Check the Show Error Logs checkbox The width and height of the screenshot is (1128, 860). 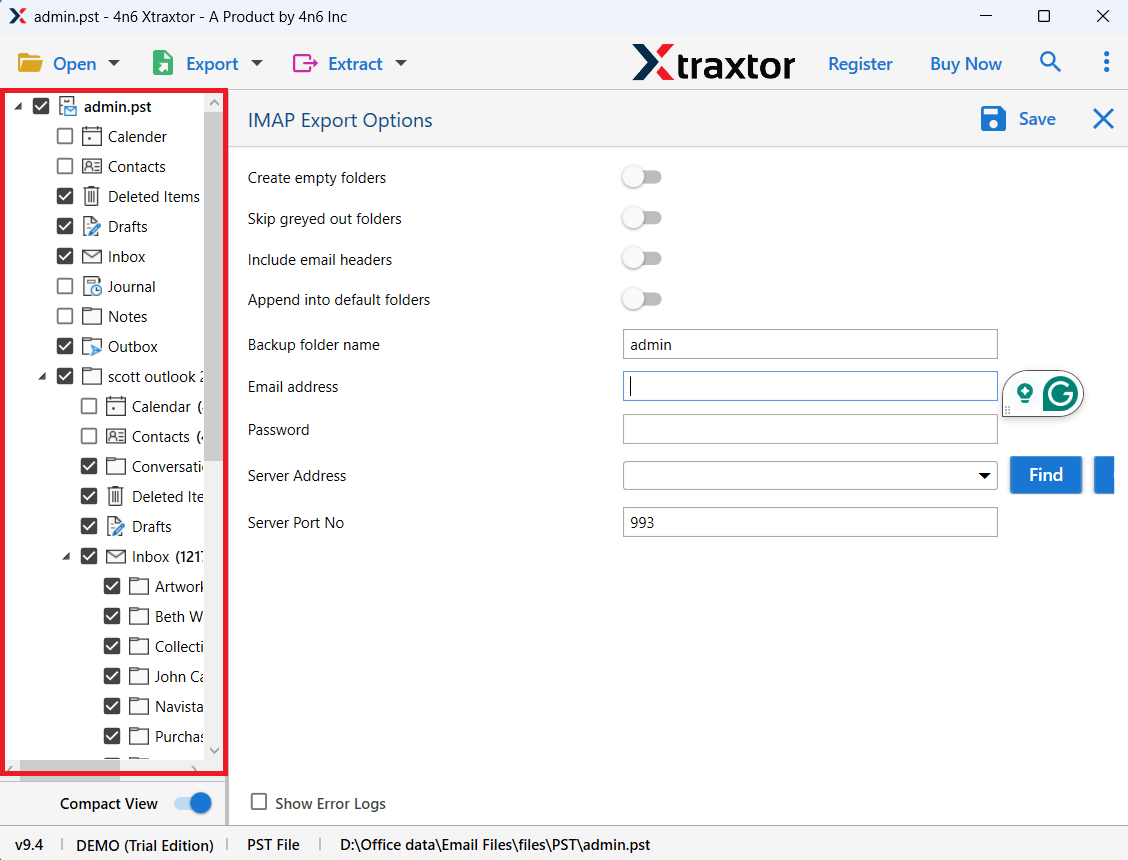(259, 802)
